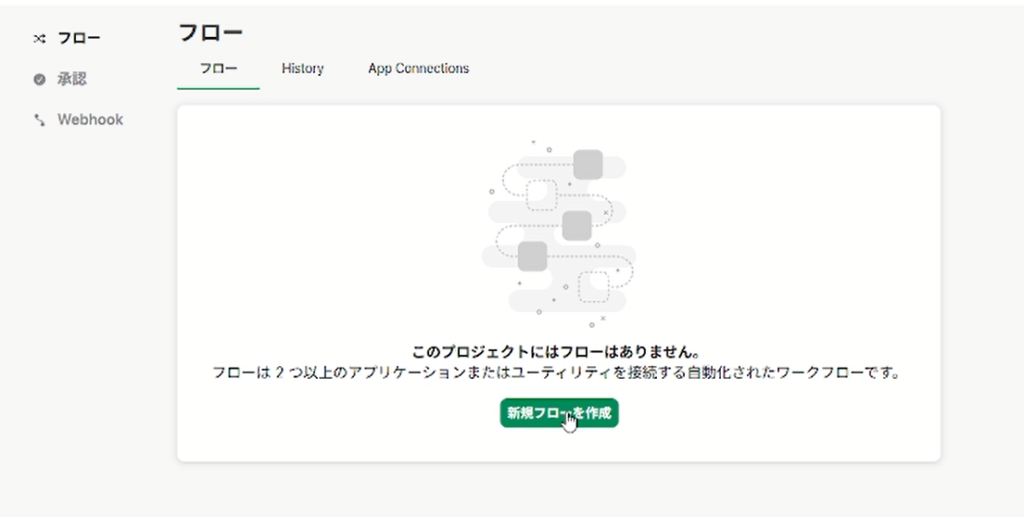
Task: Click empty white card area left of illustration
Action: (x=320, y=230)
